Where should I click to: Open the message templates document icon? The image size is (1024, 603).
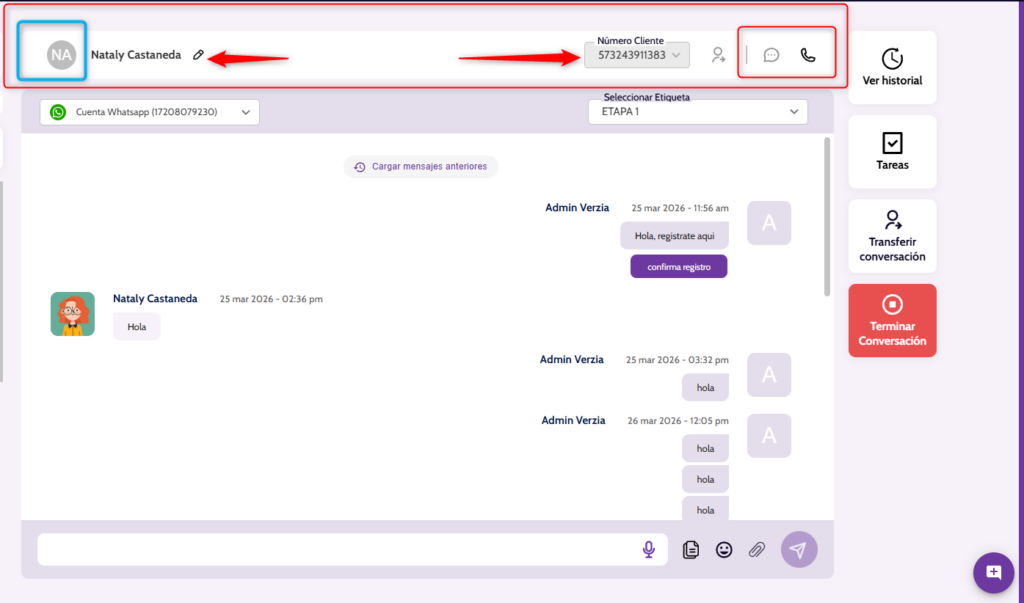click(690, 549)
